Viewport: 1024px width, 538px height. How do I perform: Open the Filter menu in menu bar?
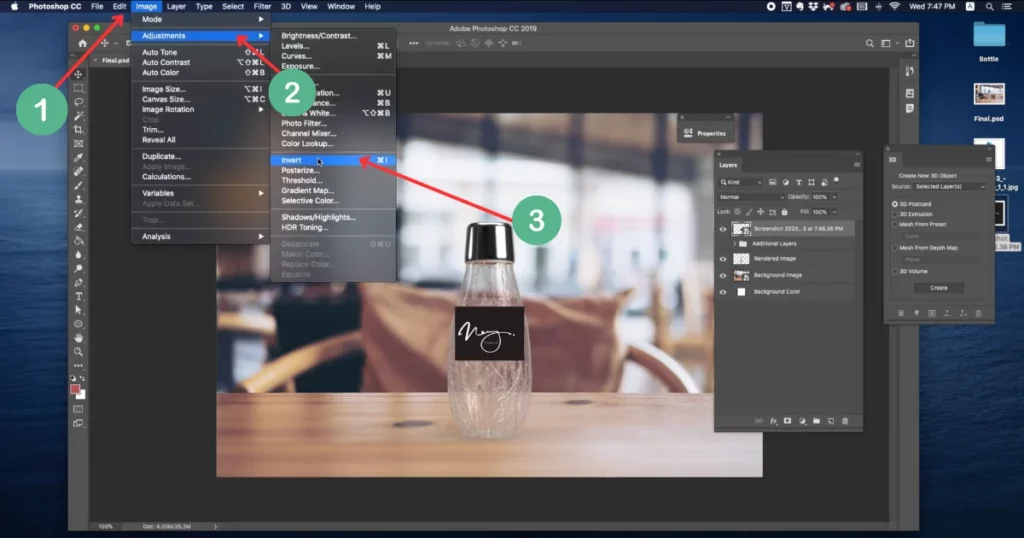pos(262,7)
